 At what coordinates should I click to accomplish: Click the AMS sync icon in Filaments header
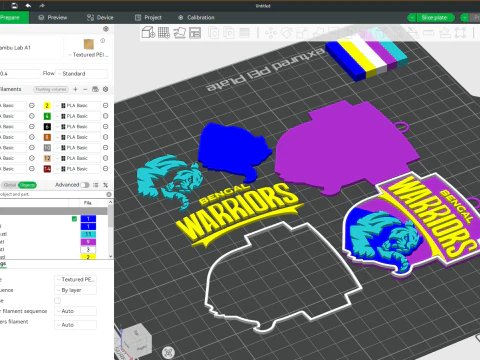95,89
